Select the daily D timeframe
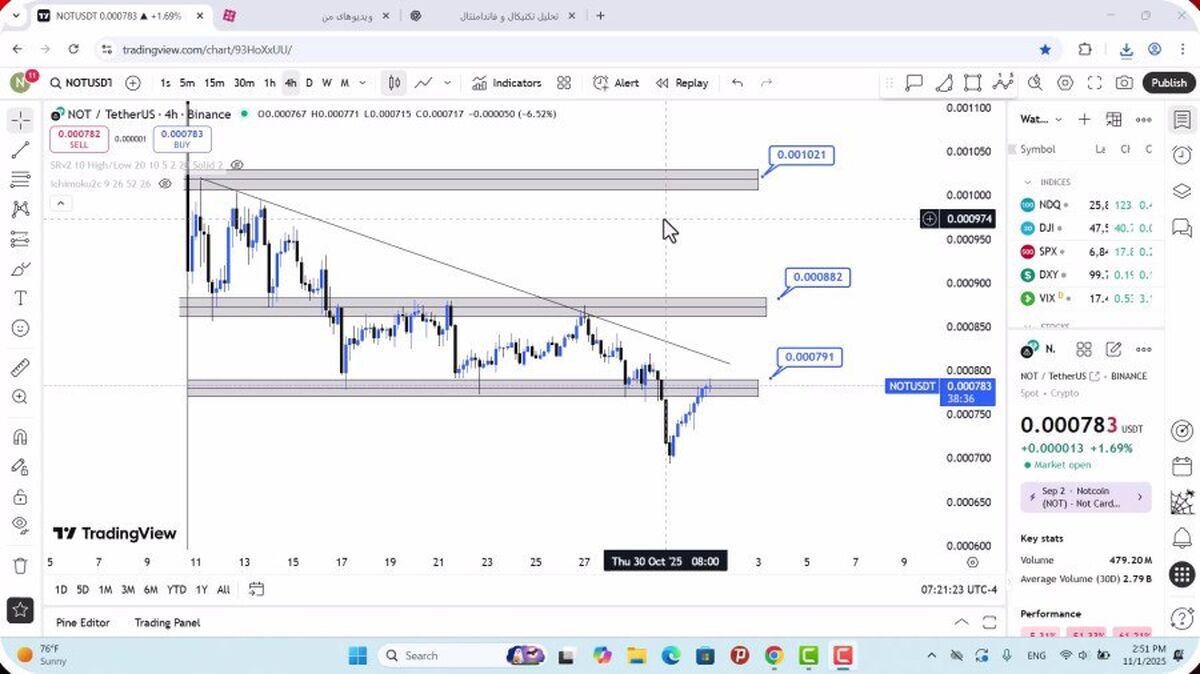The height and width of the screenshot is (674, 1200). pyautogui.click(x=309, y=83)
